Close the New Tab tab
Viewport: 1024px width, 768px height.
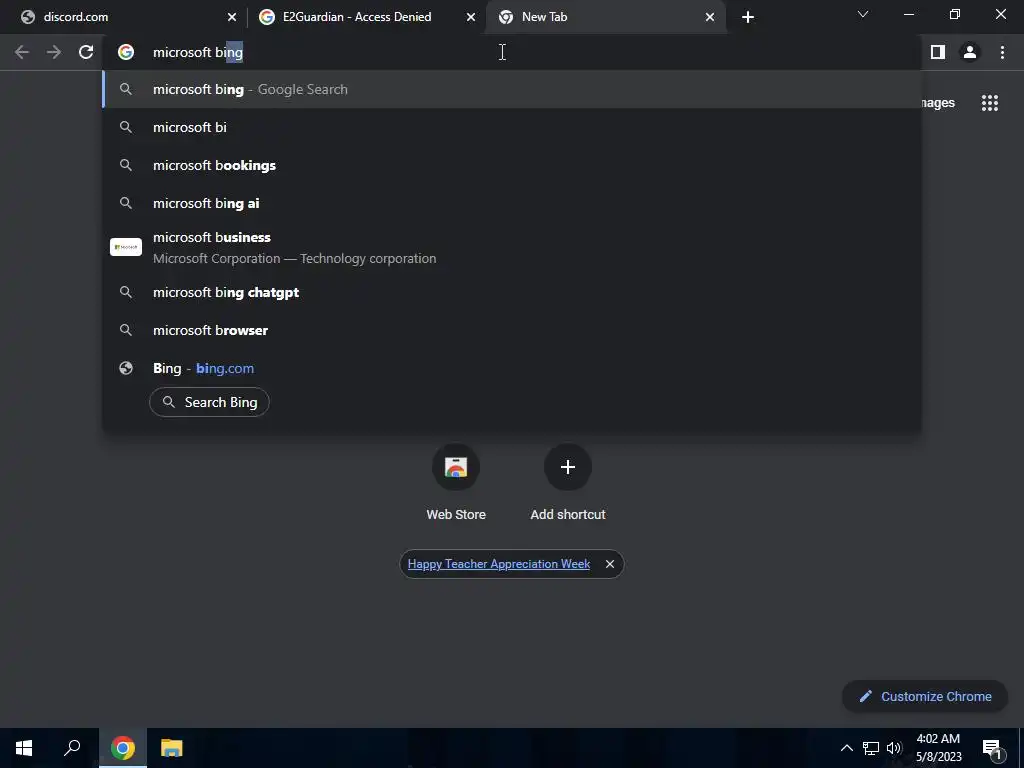(710, 17)
